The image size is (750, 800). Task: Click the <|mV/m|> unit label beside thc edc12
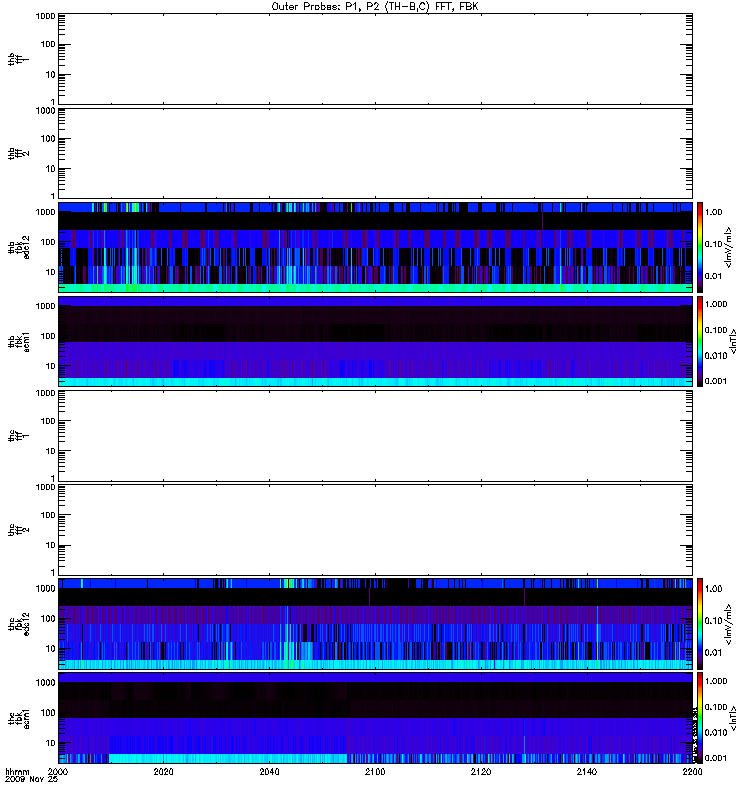pyautogui.click(x=728, y=624)
